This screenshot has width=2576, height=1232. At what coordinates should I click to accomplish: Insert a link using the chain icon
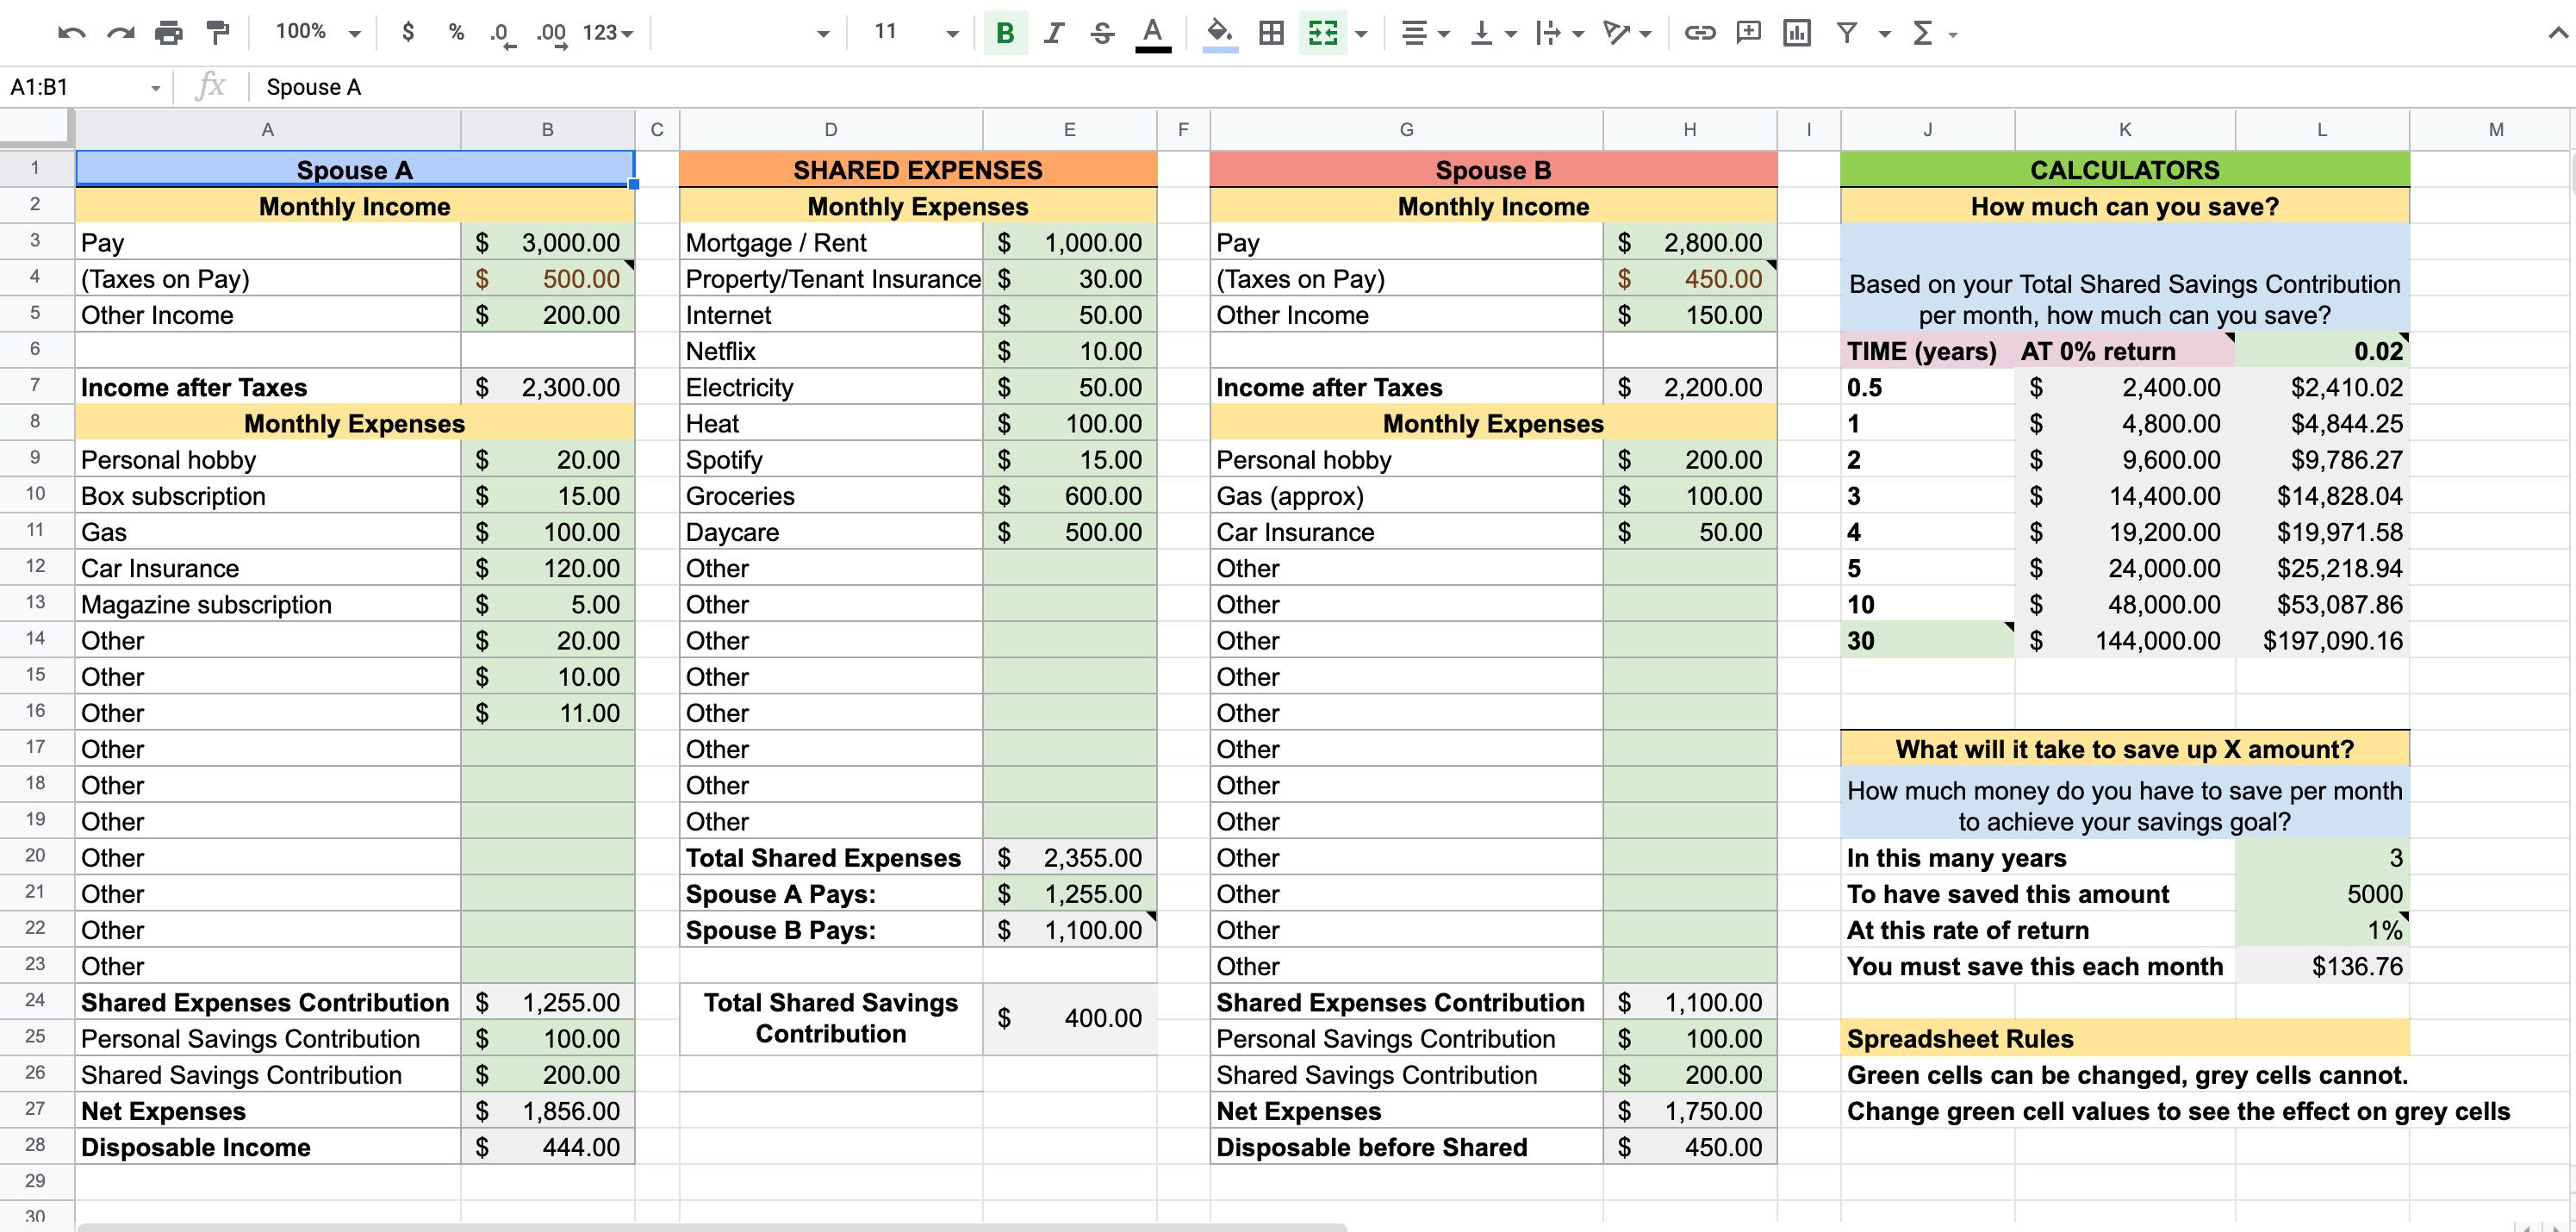[1700, 33]
